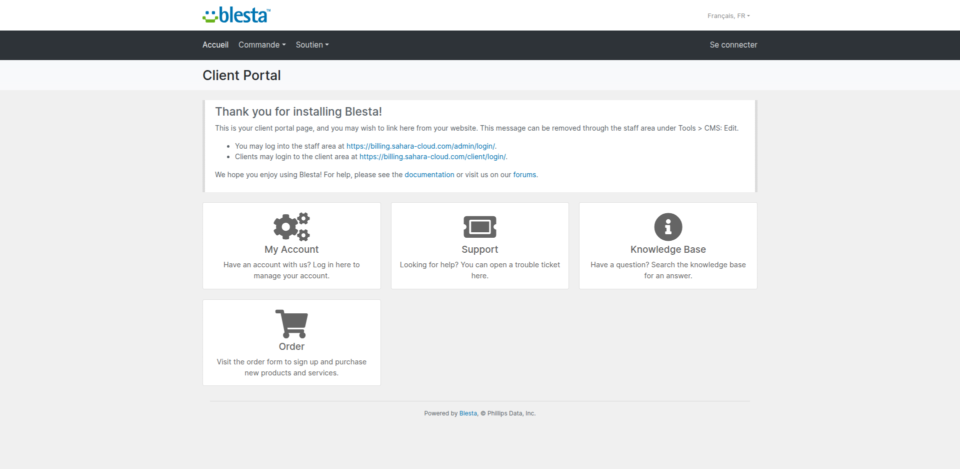Open the admin login URL link
This screenshot has width=960, height=469.
pos(421,146)
